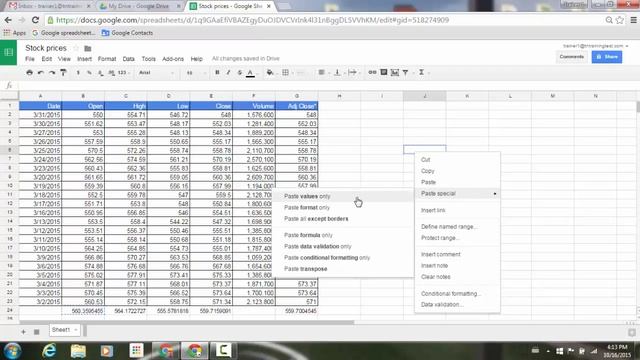640x360 pixels.
Task: Select the Paint format roller icon
Action: pos(63,73)
